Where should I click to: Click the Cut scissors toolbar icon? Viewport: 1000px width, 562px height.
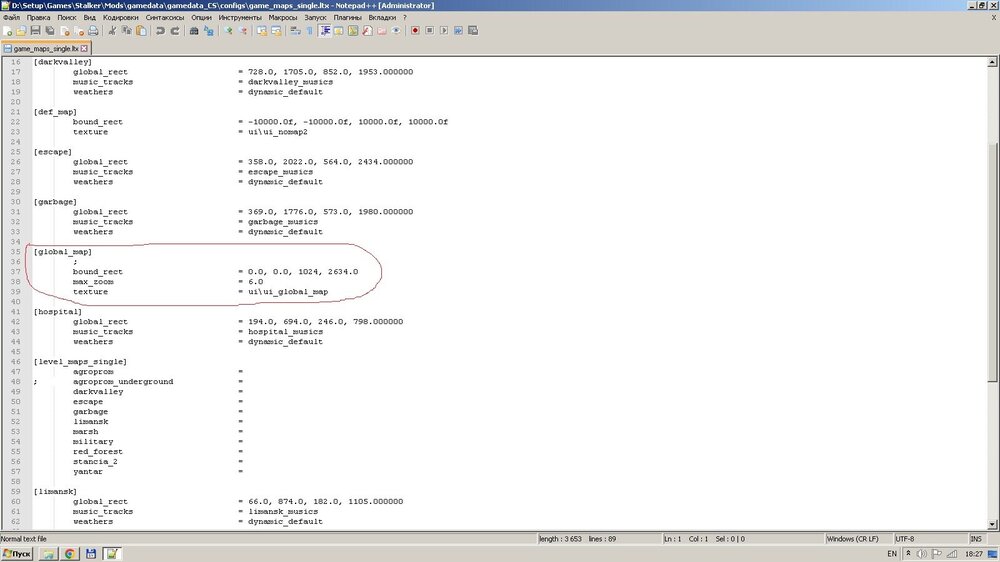pyautogui.click(x=112, y=31)
